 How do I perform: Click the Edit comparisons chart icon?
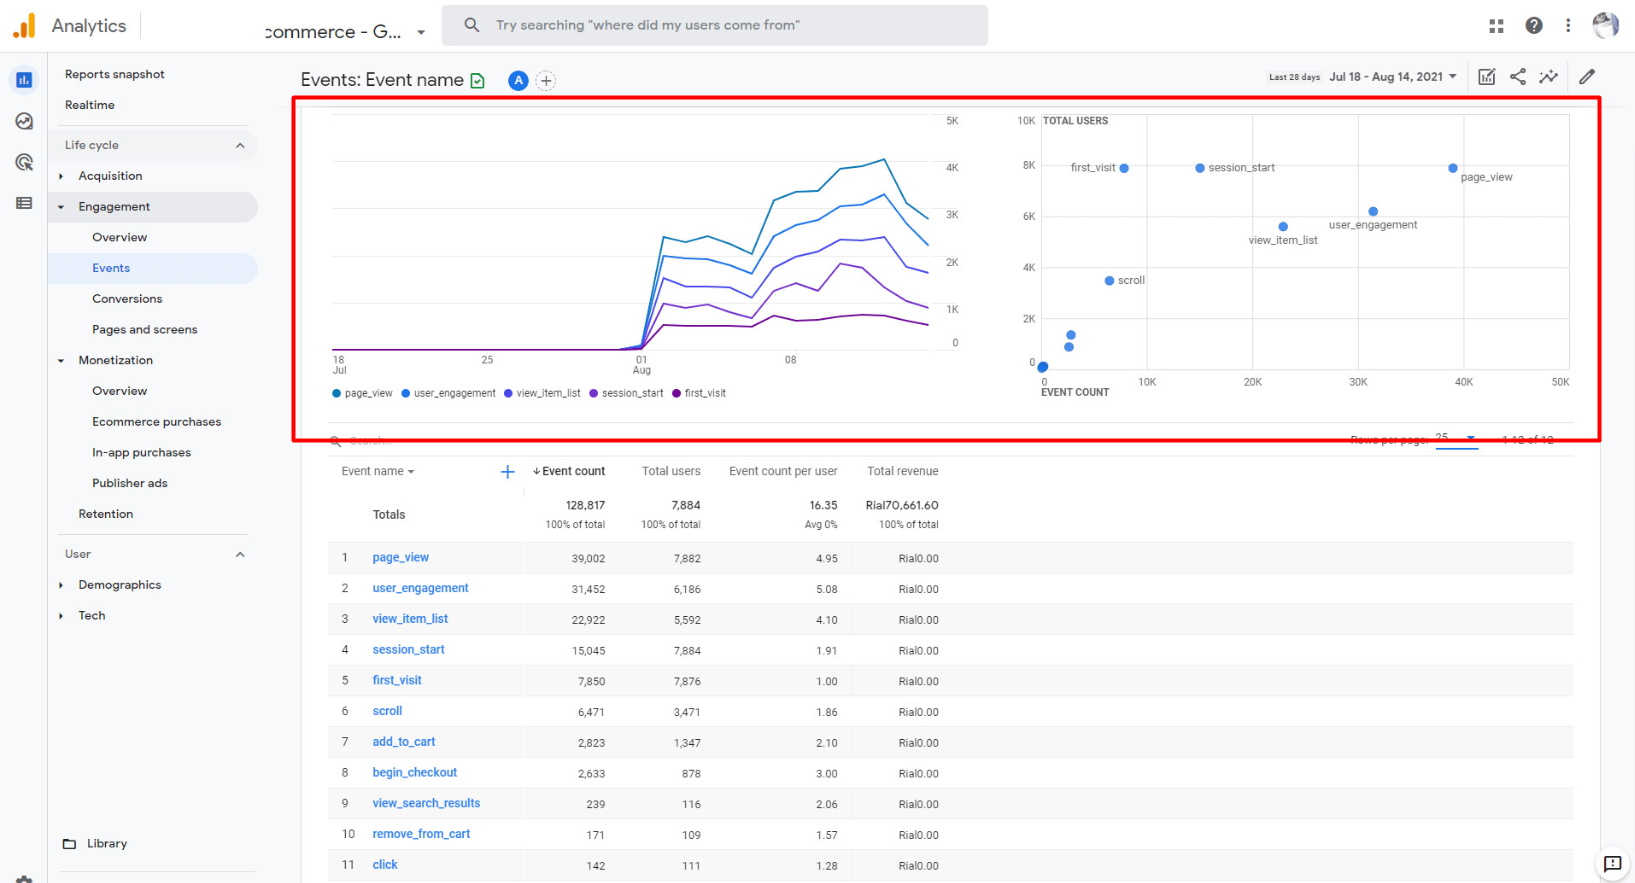tap(1487, 77)
